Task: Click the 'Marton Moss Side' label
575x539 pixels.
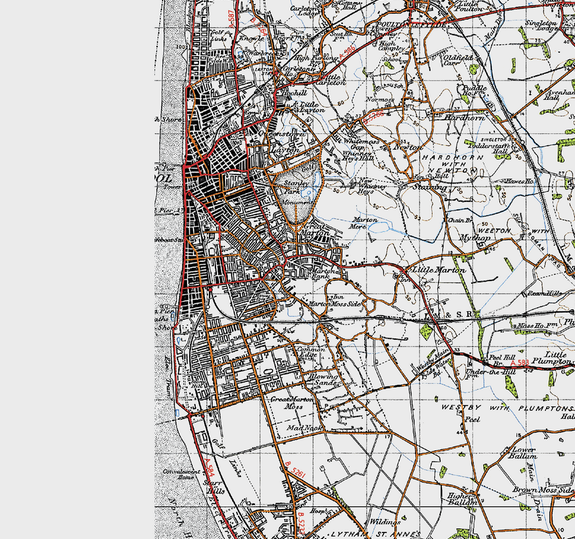Action: click(x=336, y=304)
